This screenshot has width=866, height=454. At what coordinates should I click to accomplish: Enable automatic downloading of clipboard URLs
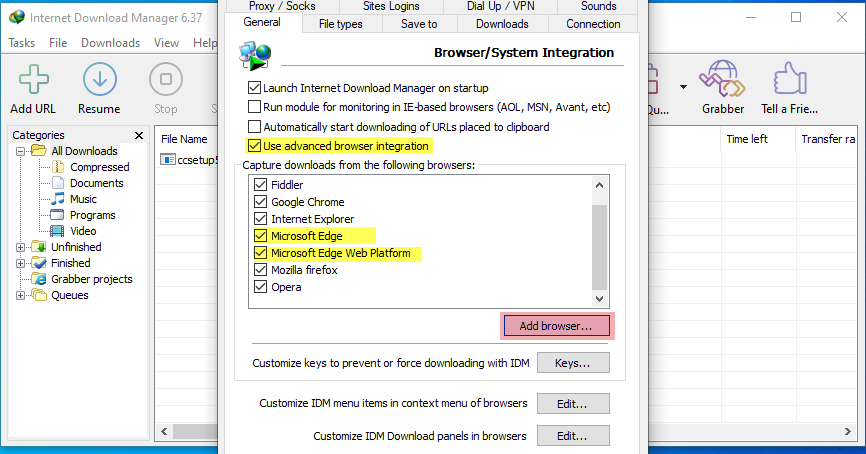point(254,126)
